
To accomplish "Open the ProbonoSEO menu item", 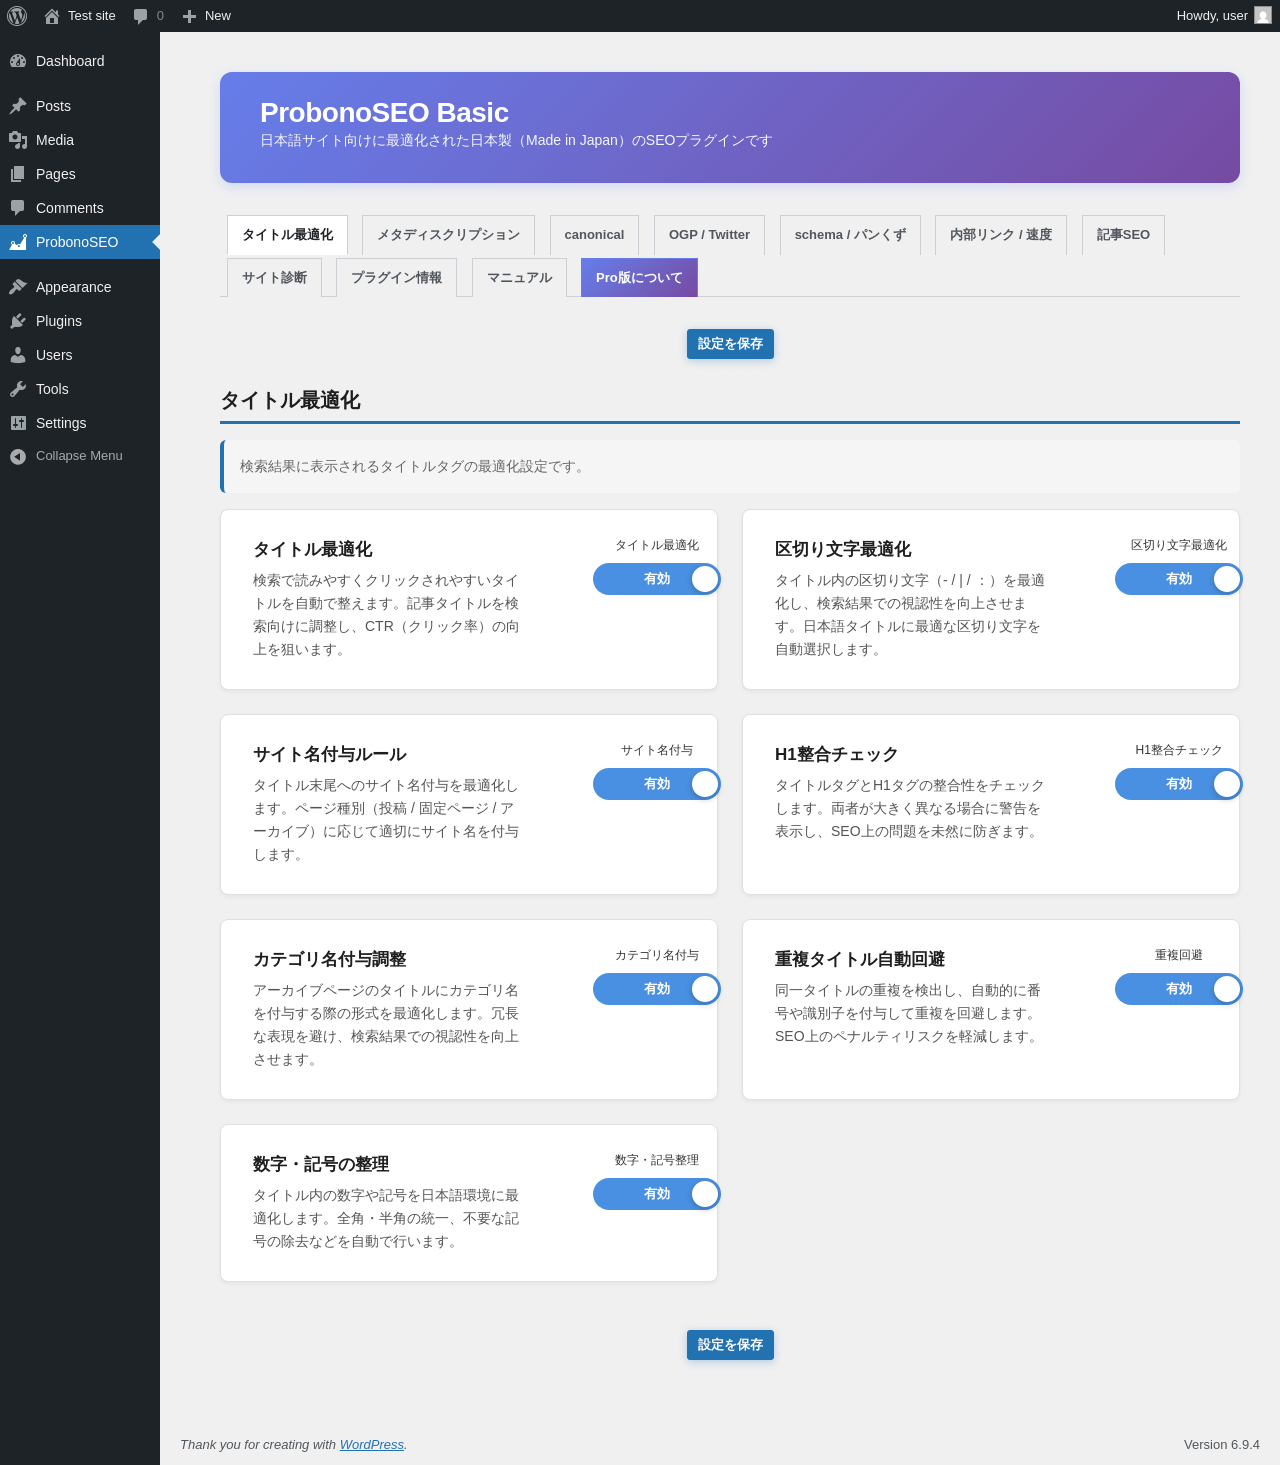I will (80, 242).
